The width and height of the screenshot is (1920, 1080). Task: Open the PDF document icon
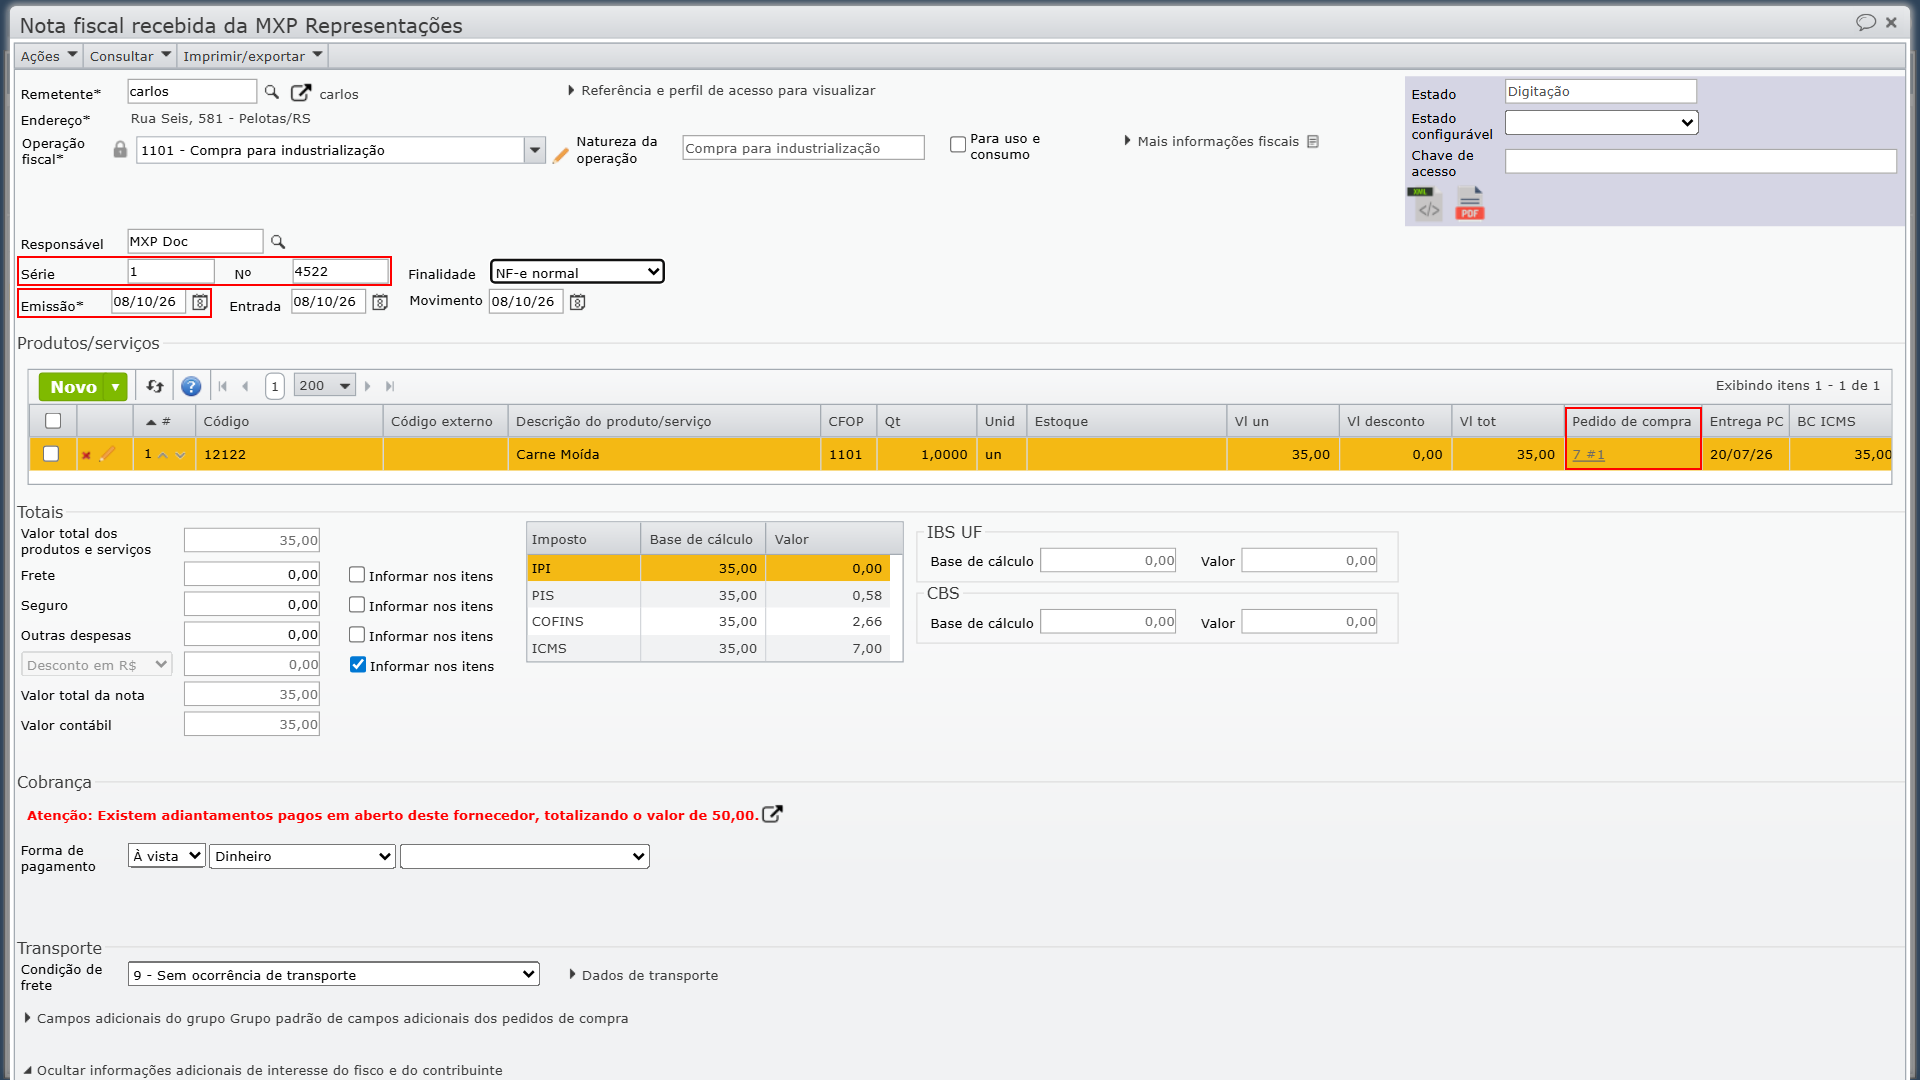tap(1469, 204)
